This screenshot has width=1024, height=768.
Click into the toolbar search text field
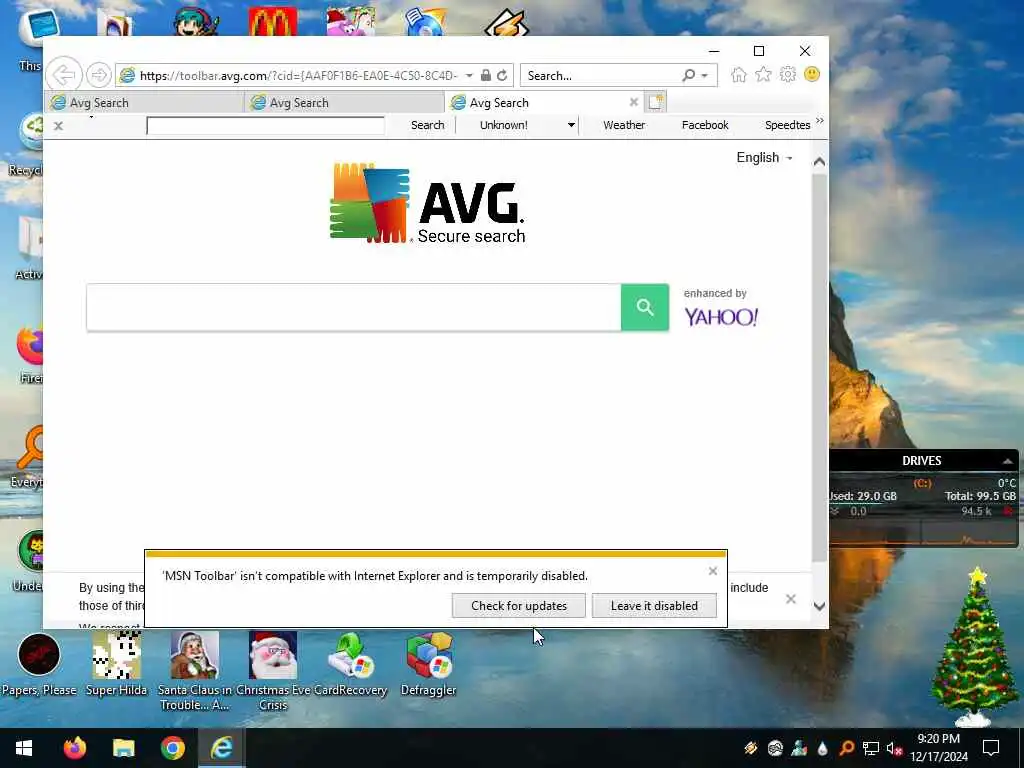click(266, 125)
